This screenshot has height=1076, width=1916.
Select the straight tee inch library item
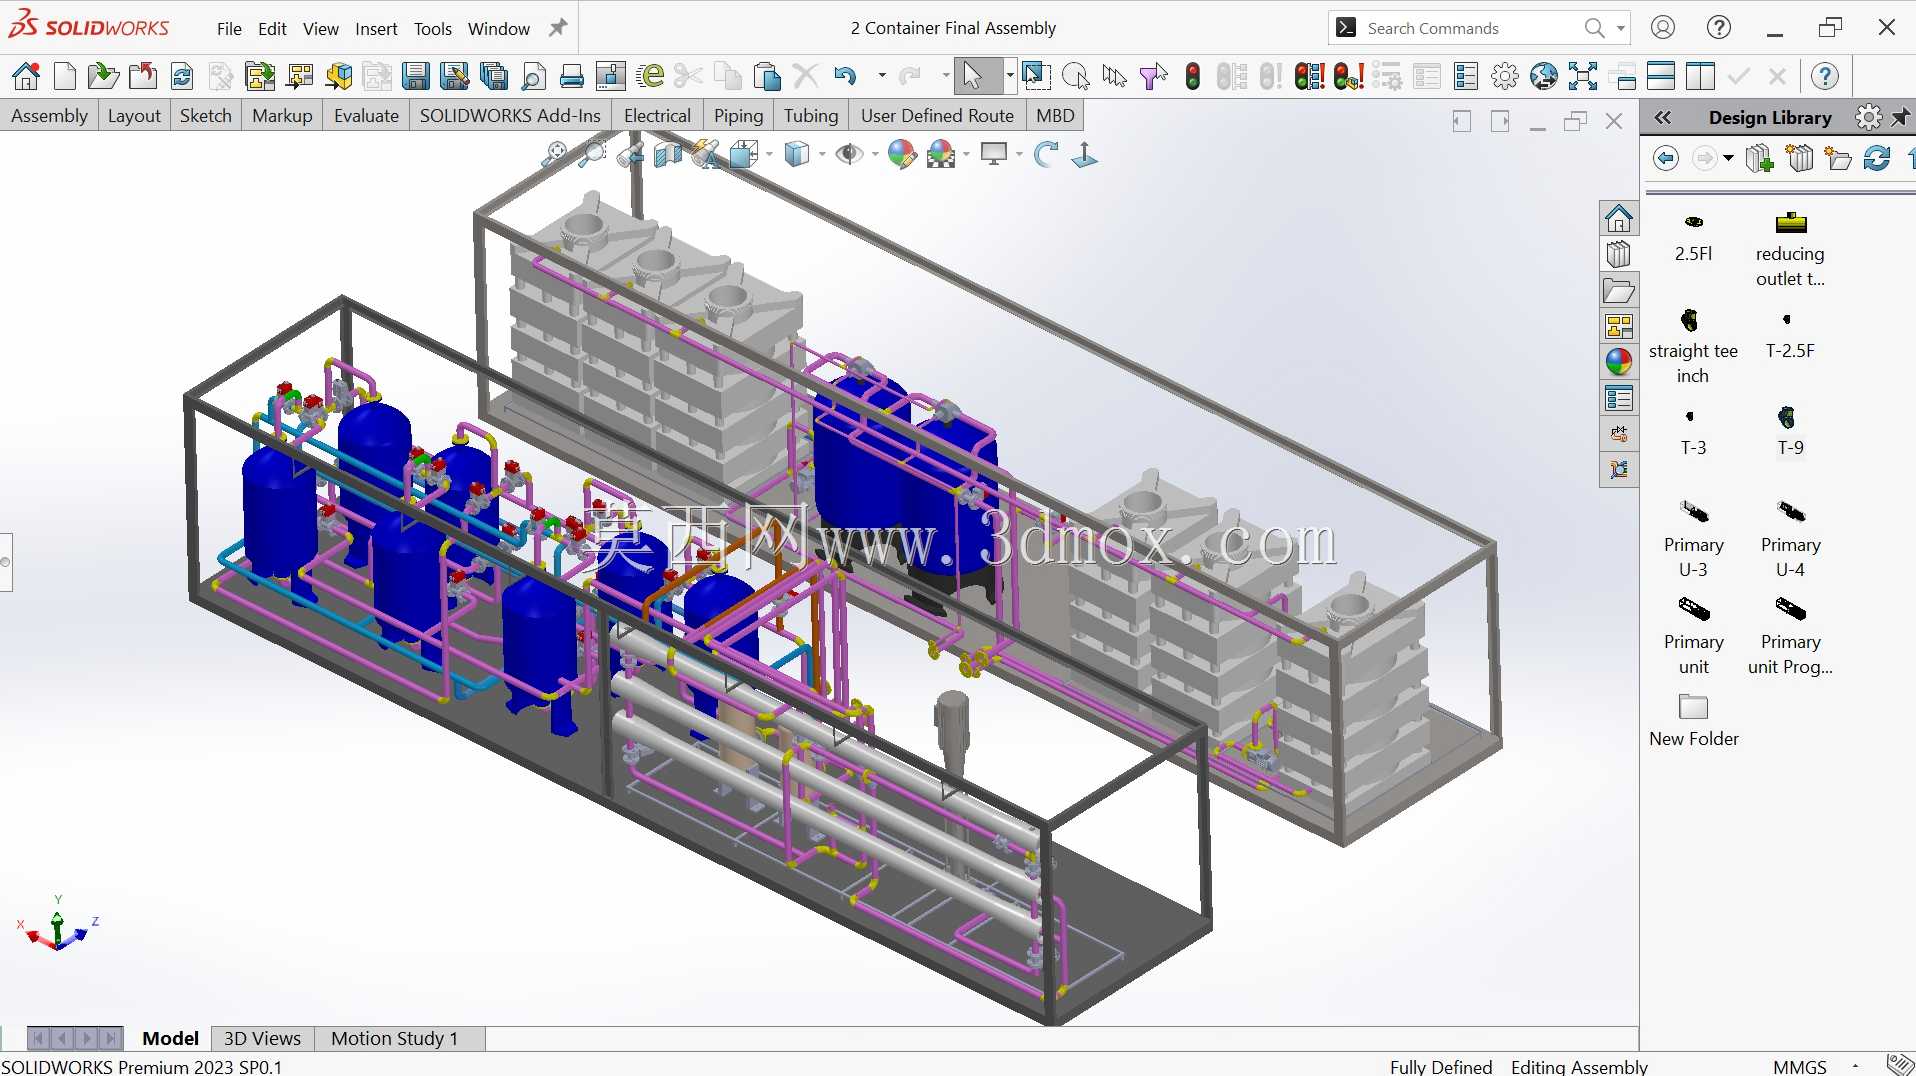[1693, 346]
